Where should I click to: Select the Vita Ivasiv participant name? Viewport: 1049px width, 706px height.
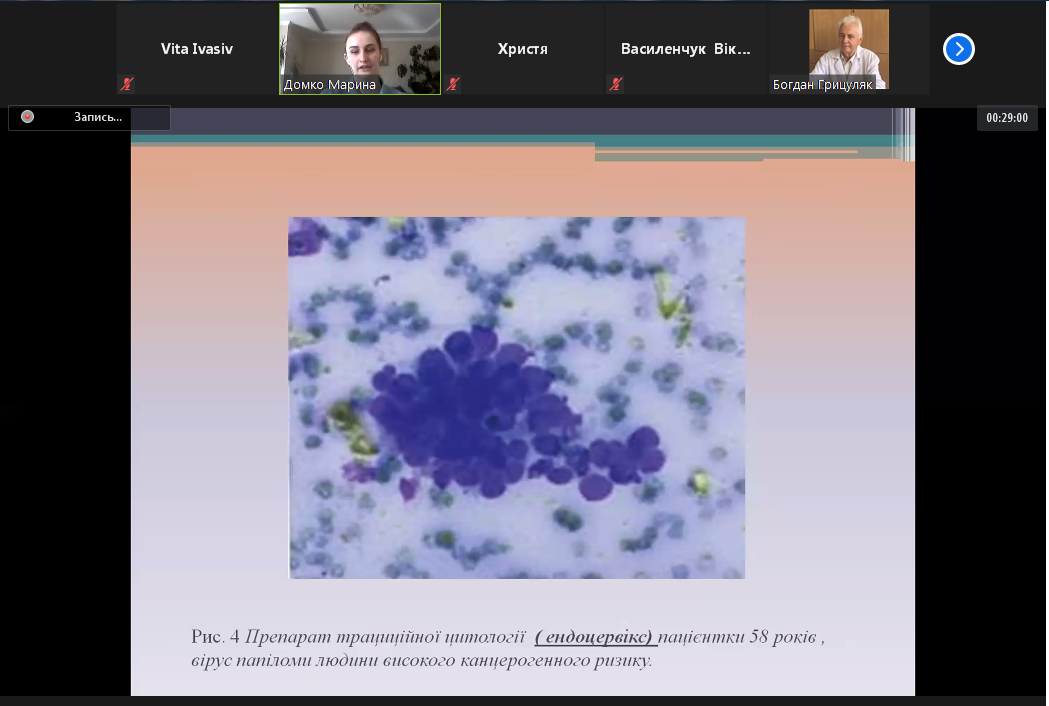tap(197, 48)
